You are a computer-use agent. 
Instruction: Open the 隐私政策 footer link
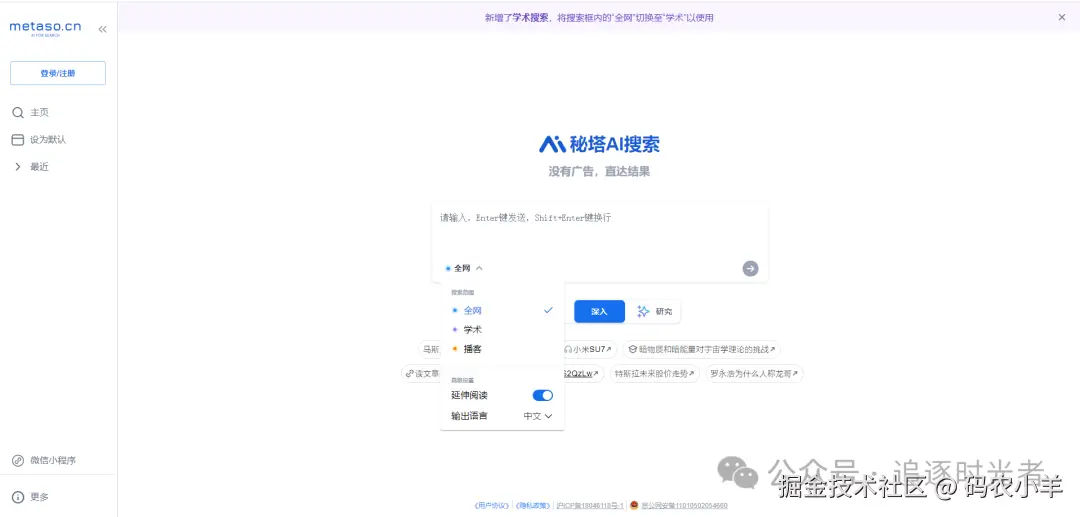[x=532, y=505]
